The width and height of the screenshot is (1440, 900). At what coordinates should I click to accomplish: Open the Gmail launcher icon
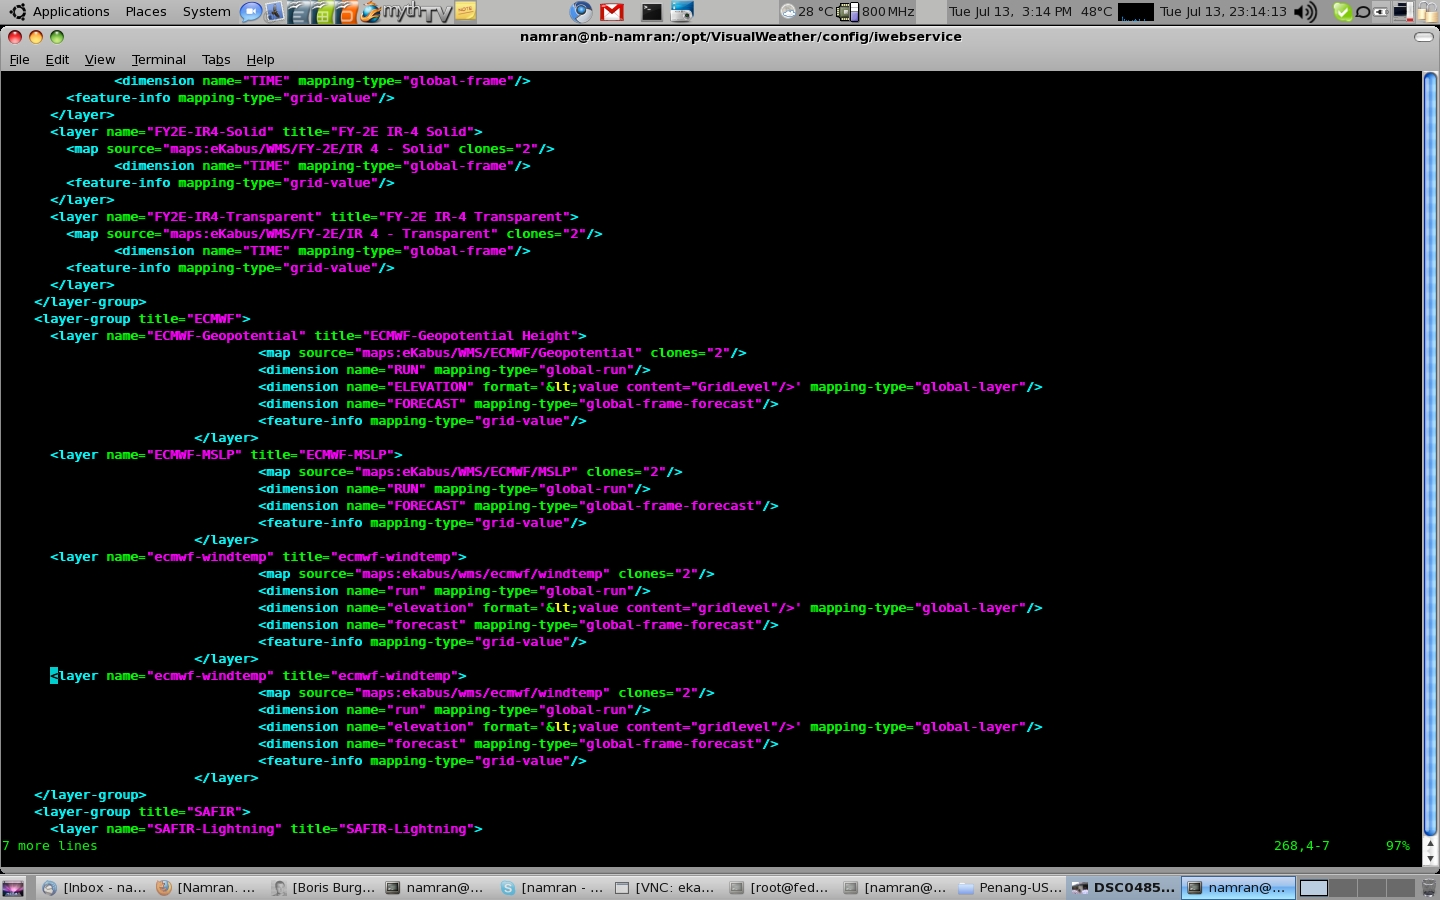tap(612, 12)
